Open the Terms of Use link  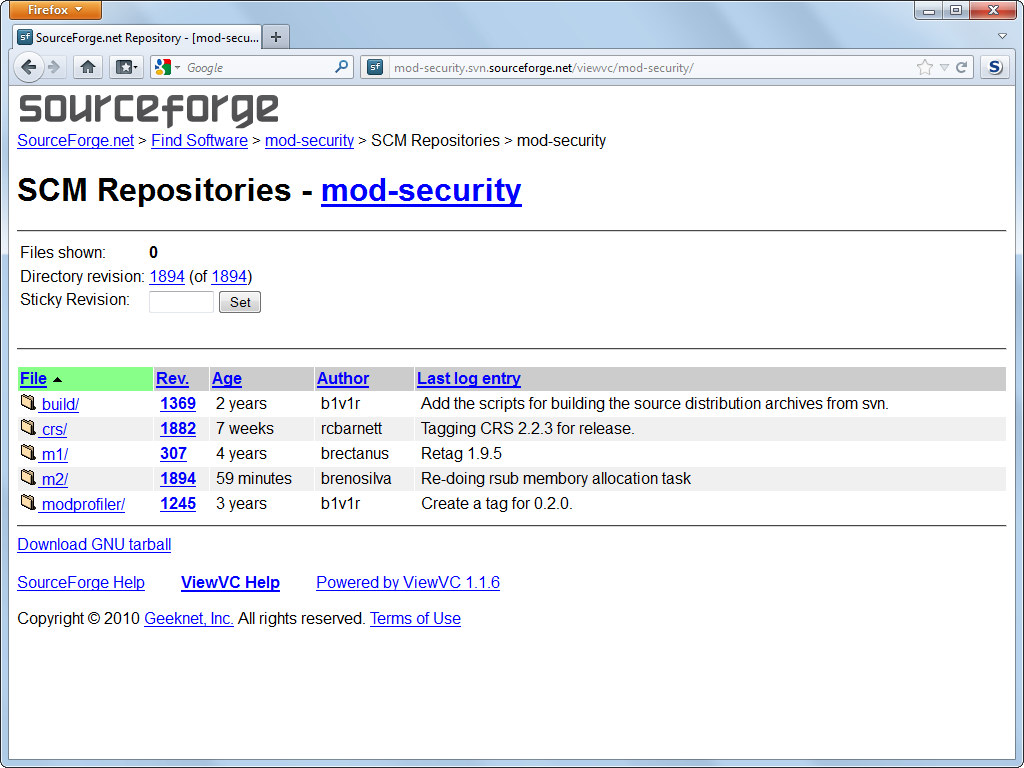(415, 618)
